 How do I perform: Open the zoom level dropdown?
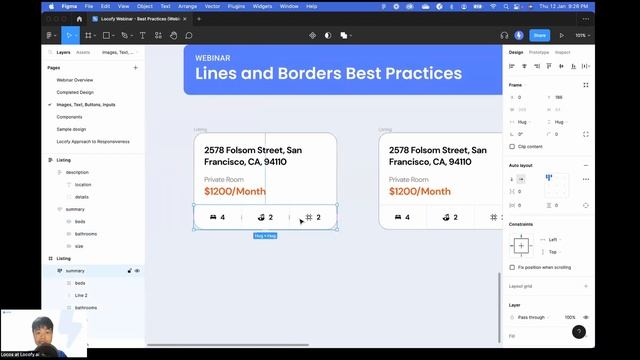click(x=582, y=36)
